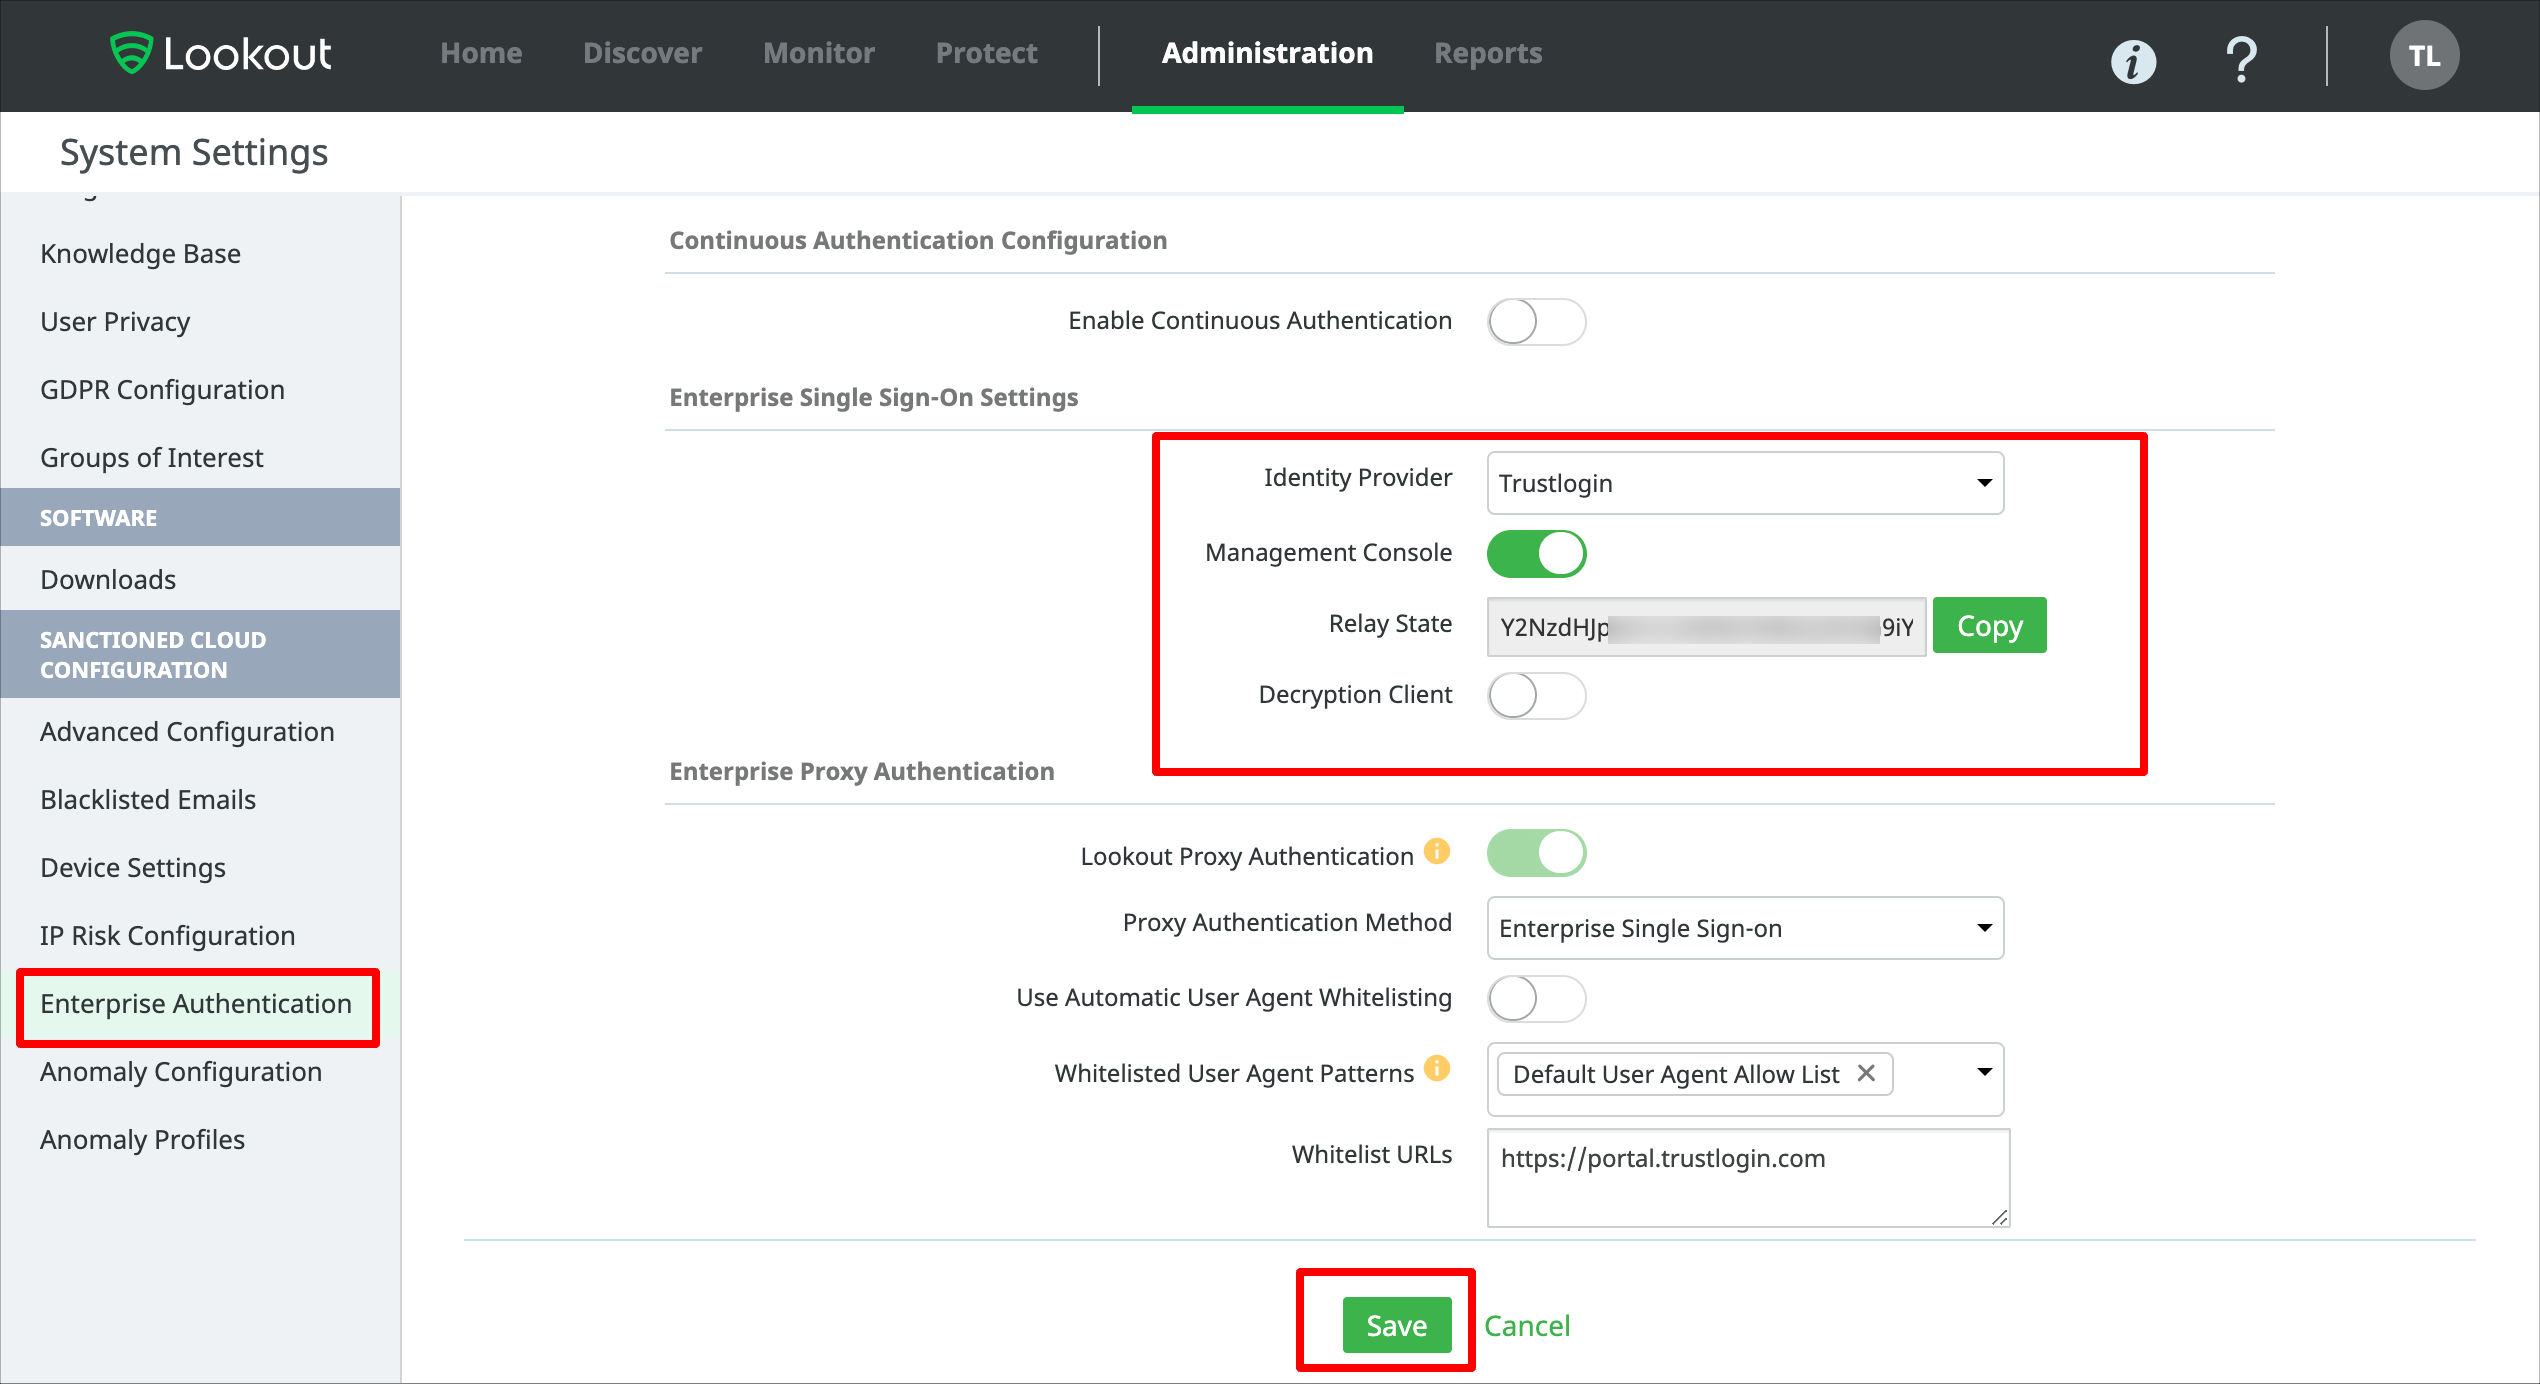Enable the Decryption Client toggle
Image resolution: width=2540 pixels, height=1384 pixels.
[1536, 696]
